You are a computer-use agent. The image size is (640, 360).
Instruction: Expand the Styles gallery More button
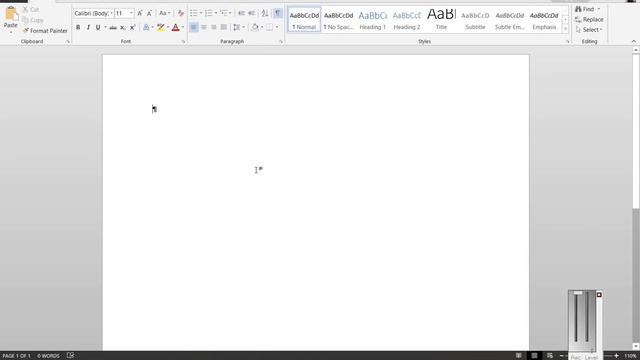tap(565, 29)
